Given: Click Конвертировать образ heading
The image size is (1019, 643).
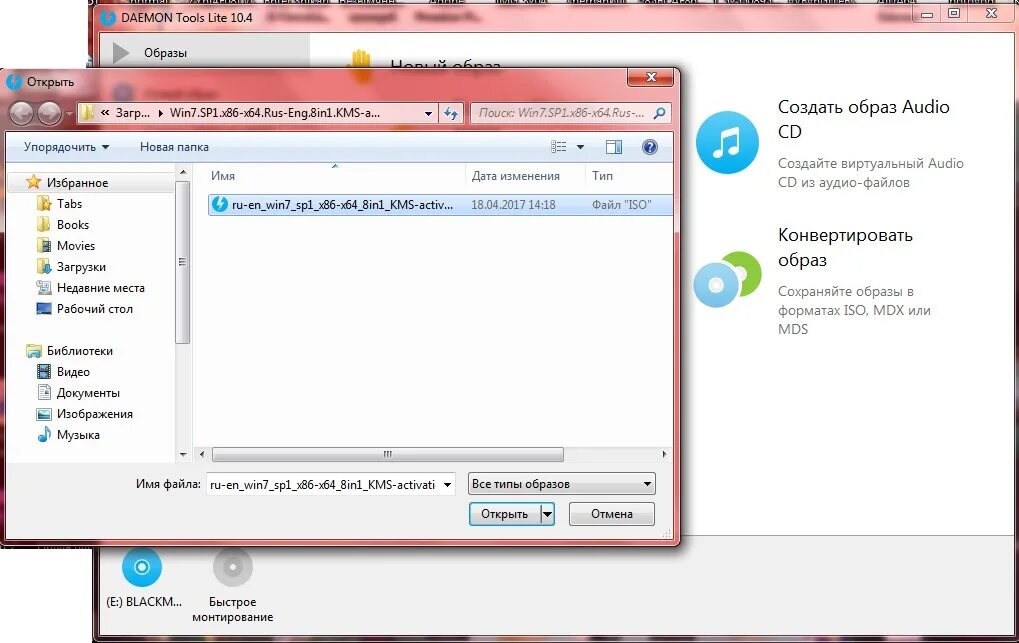Looking at the screenshot, I should pos(845,247).
